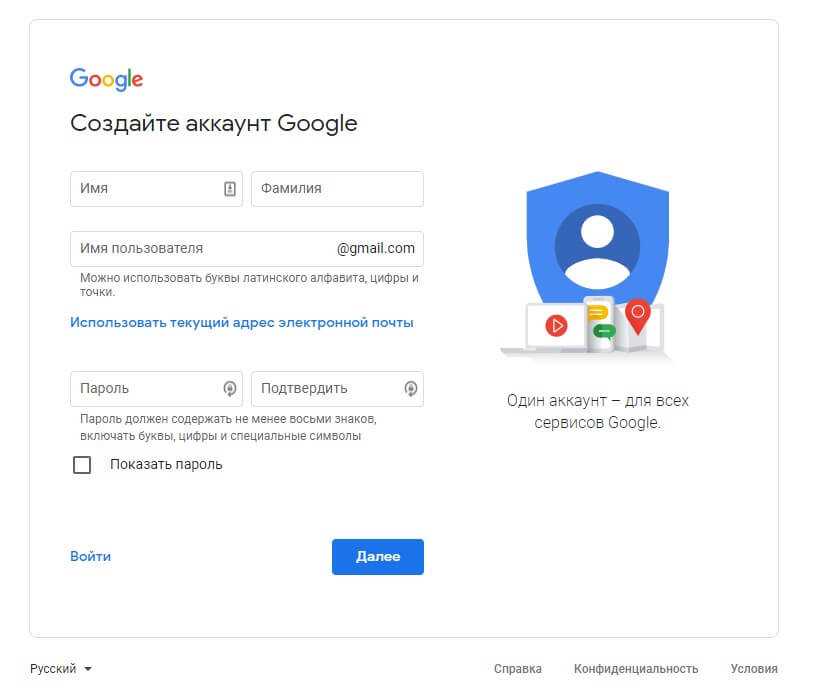Click the red map pin icon

[637, 315]
